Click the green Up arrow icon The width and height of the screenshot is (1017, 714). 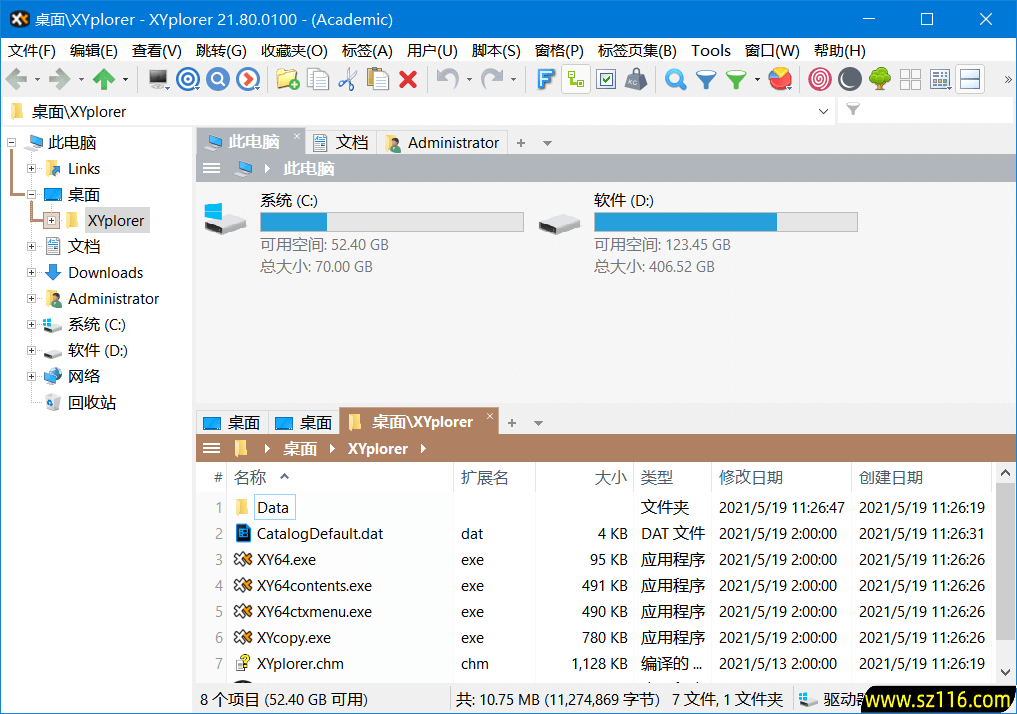[x=104, y=80]
